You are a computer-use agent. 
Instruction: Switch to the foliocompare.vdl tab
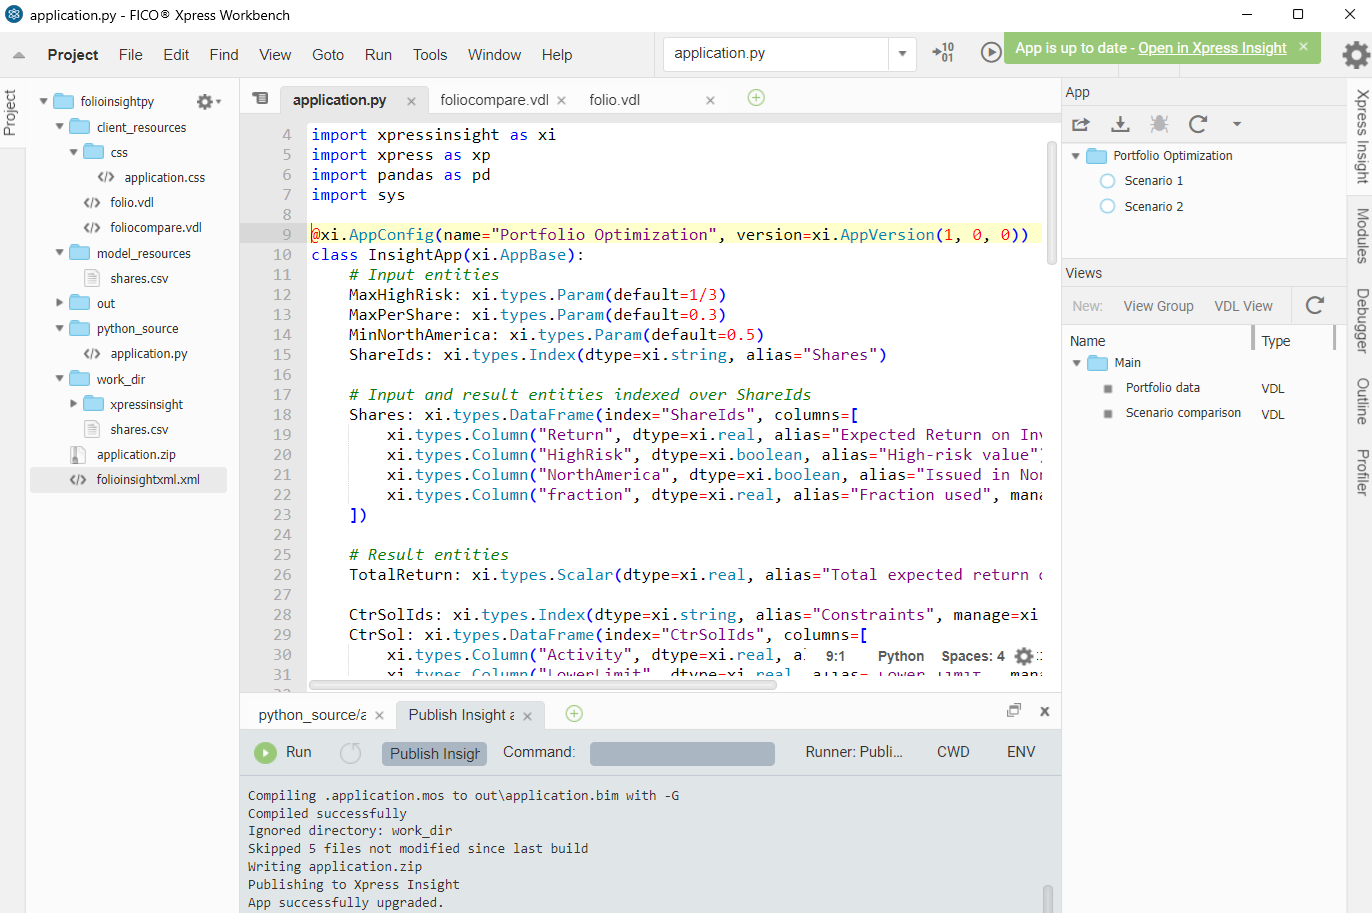(x=494, y=100)
